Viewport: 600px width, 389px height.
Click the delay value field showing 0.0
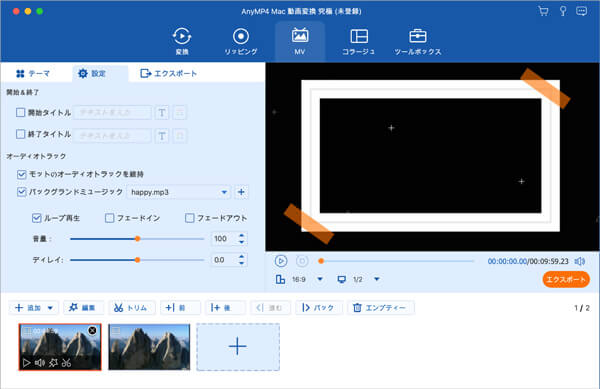(x=223, y=260)
